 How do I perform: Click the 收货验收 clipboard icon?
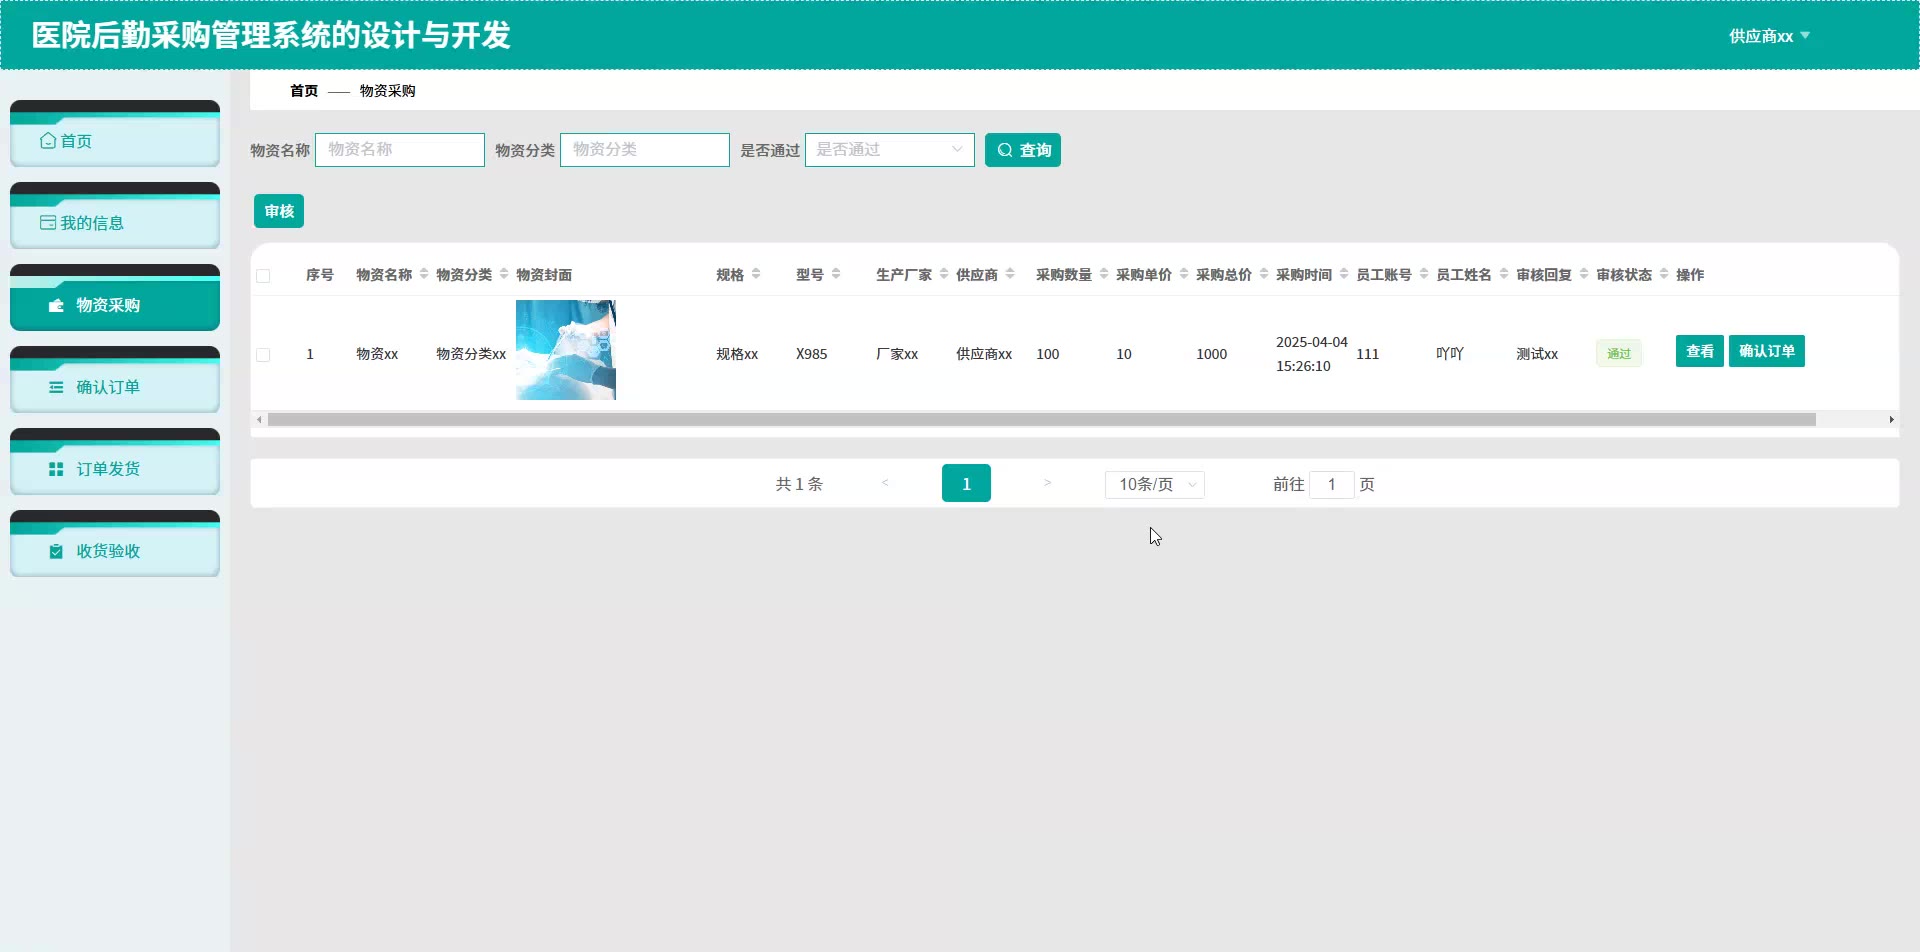pyautogui.click(x=57, y=551)
